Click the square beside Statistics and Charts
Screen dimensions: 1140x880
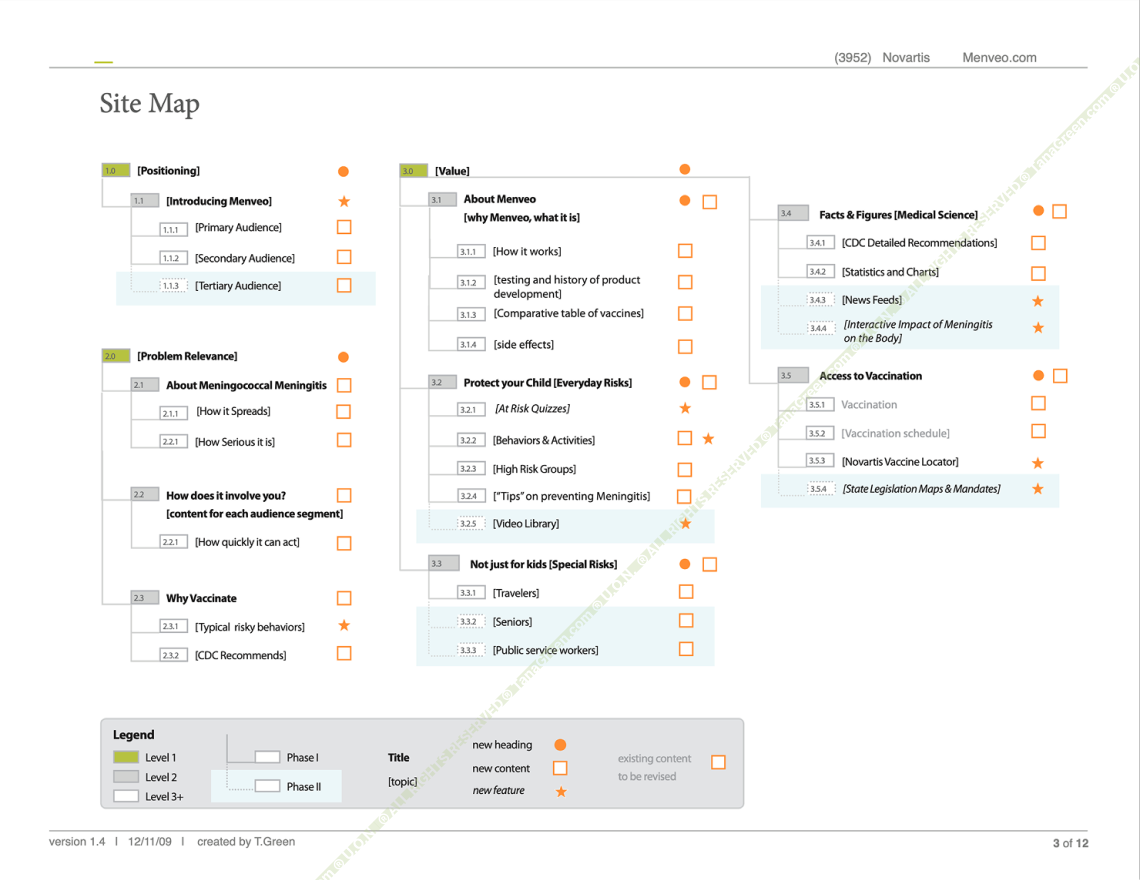click(x=1038, y=273)
